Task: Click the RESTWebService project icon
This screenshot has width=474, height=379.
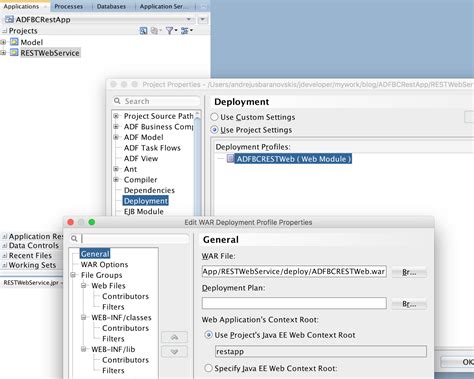Action: (x=14, y=53)
